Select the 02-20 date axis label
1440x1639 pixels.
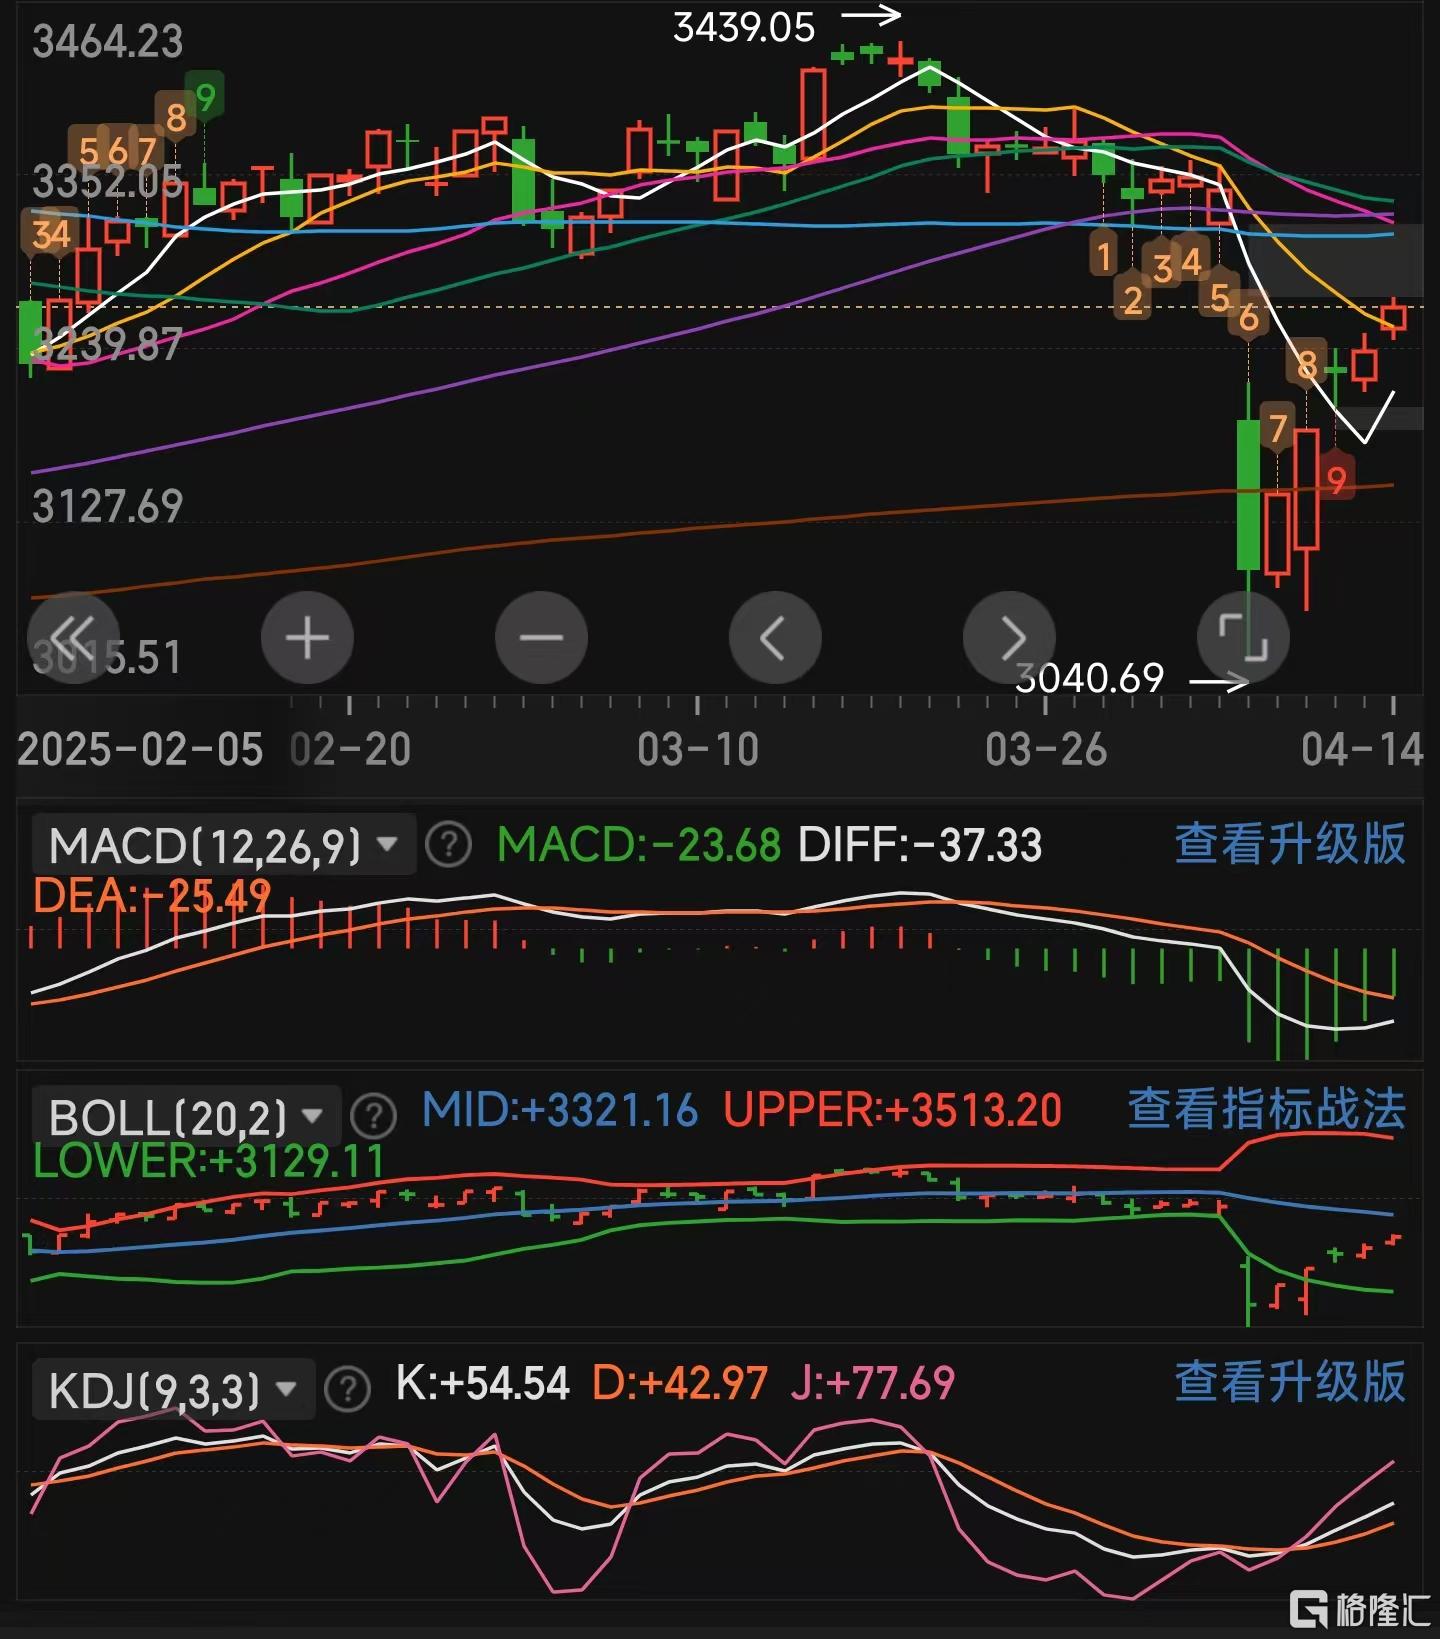pos(350,750)
